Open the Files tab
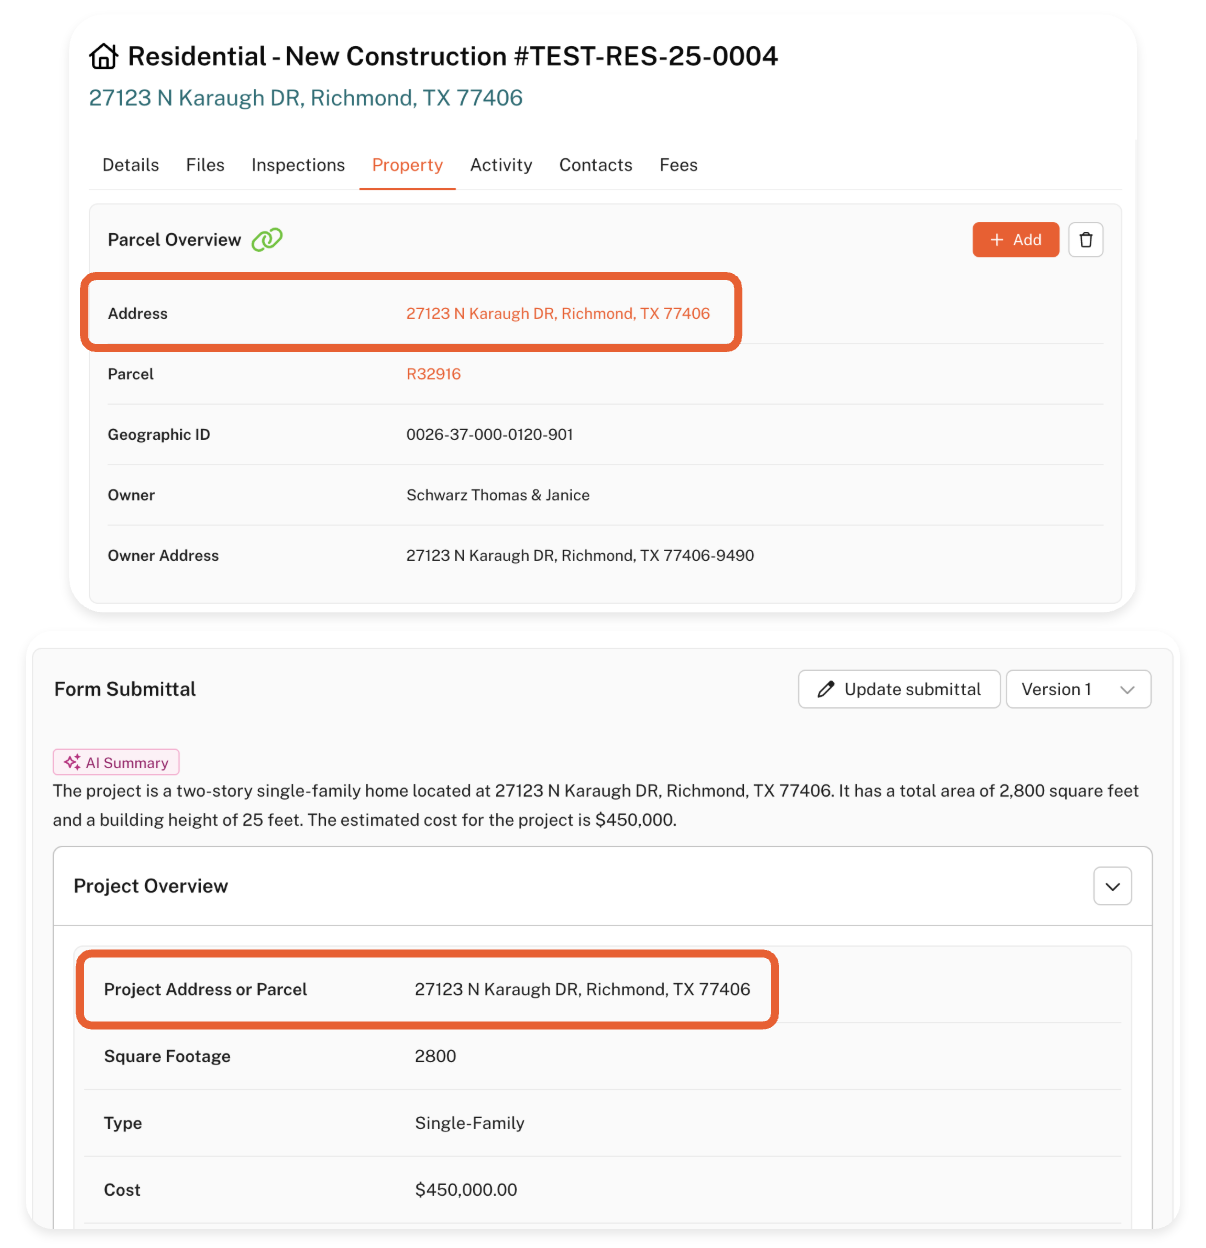The height and width of the screenshot is (1248, 1206). [205, 165]
